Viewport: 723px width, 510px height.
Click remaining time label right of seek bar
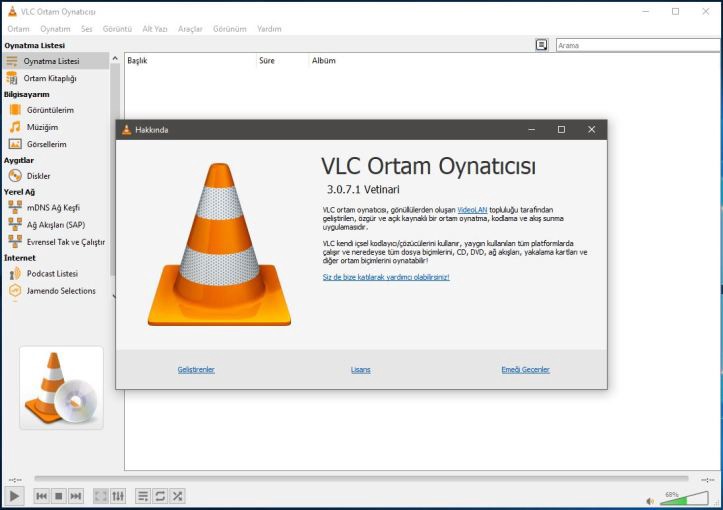point(707,480)
